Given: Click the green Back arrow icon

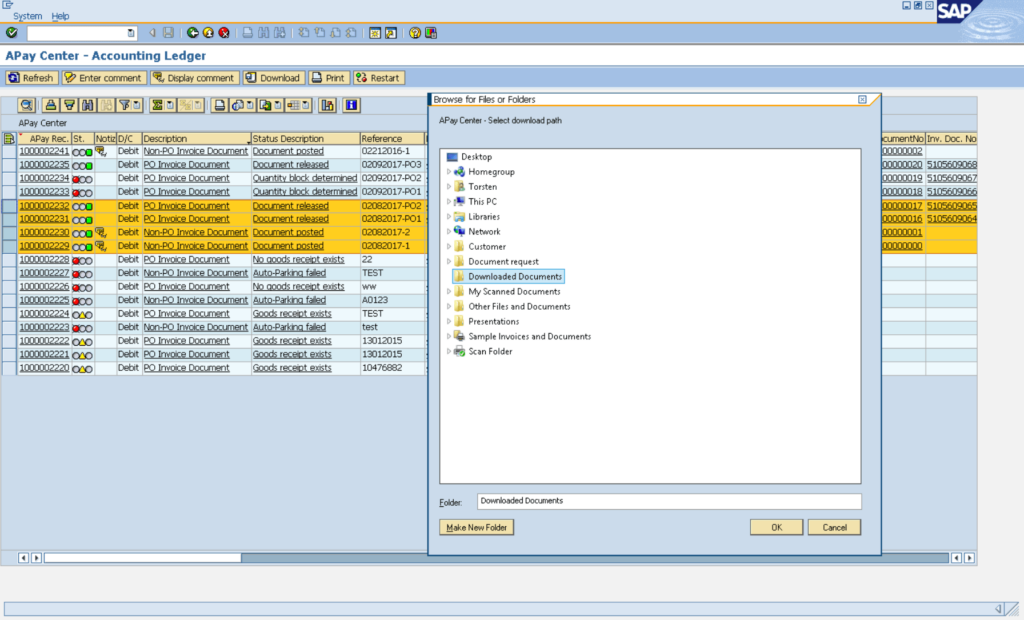Looking at the screenshot, I should tap(192, 33).
